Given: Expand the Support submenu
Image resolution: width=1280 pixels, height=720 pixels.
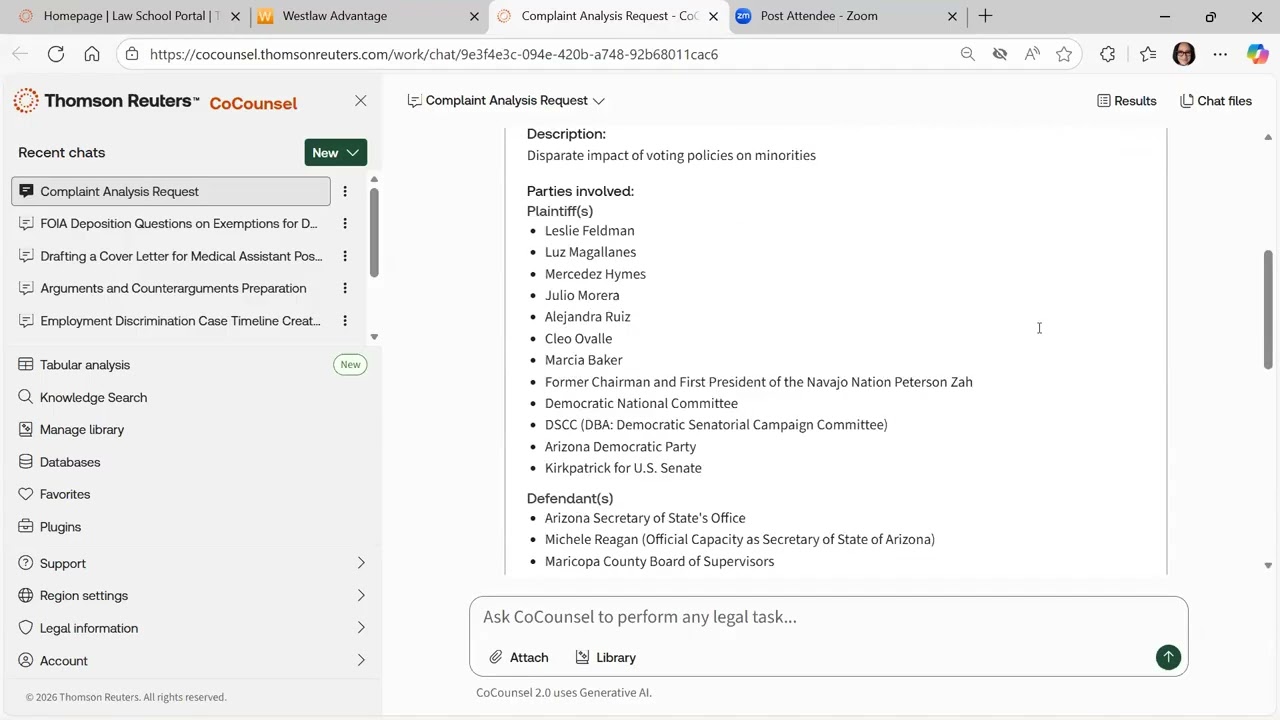Looking at the screenshot, I should (192, 563).
